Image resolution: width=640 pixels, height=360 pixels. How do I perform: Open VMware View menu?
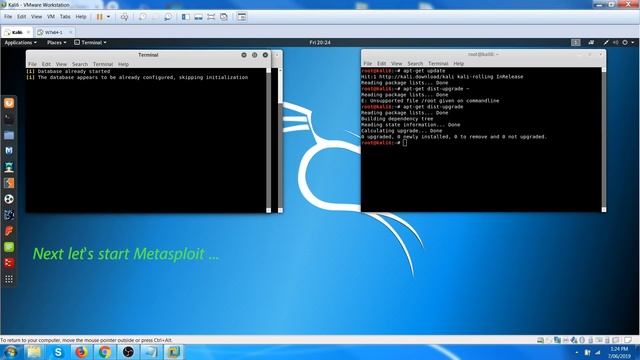(36, 17)
